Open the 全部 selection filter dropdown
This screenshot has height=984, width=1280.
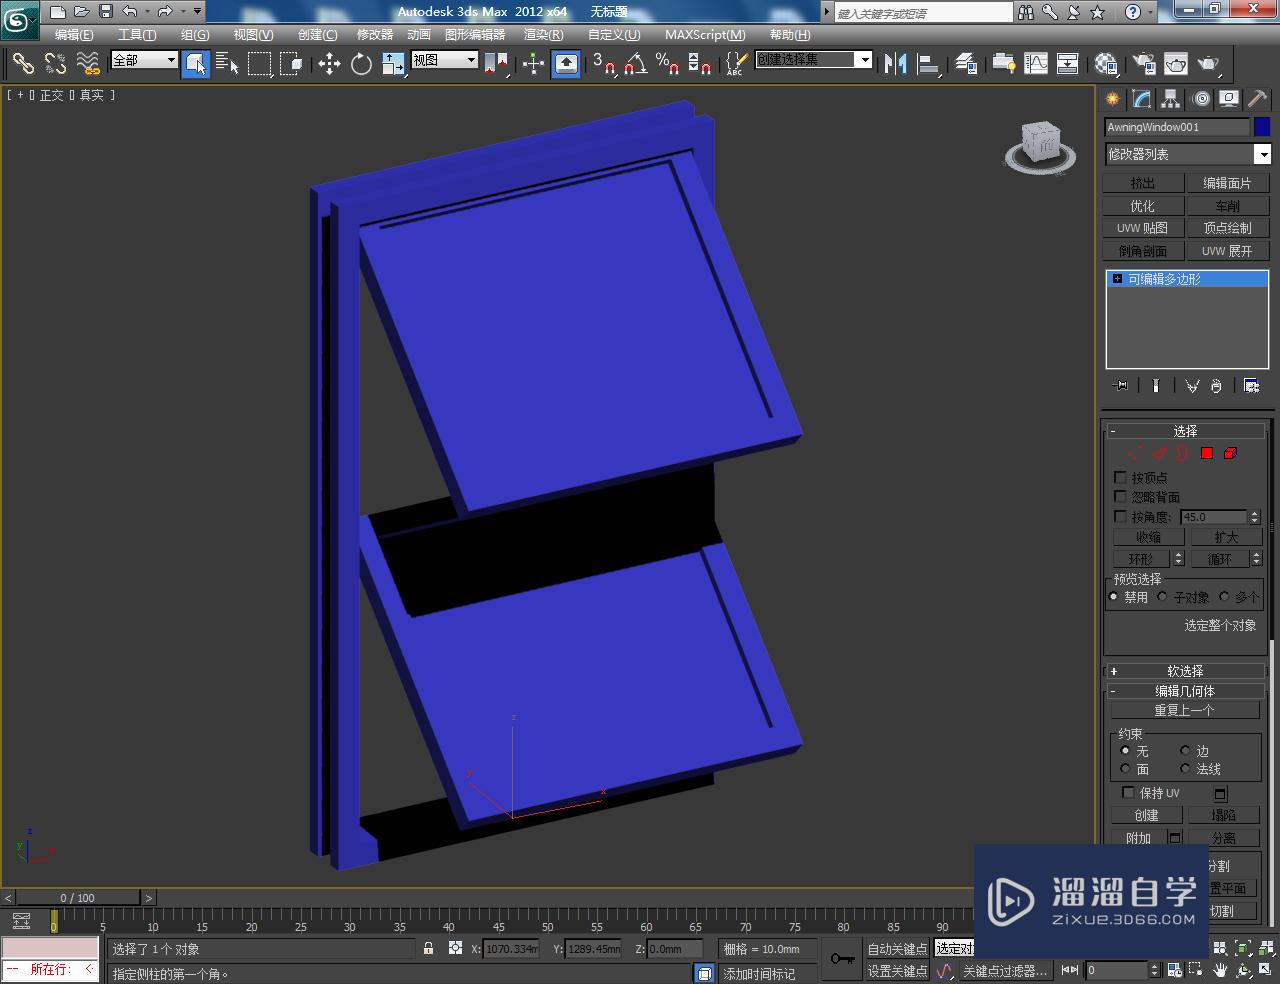point(144,60)
